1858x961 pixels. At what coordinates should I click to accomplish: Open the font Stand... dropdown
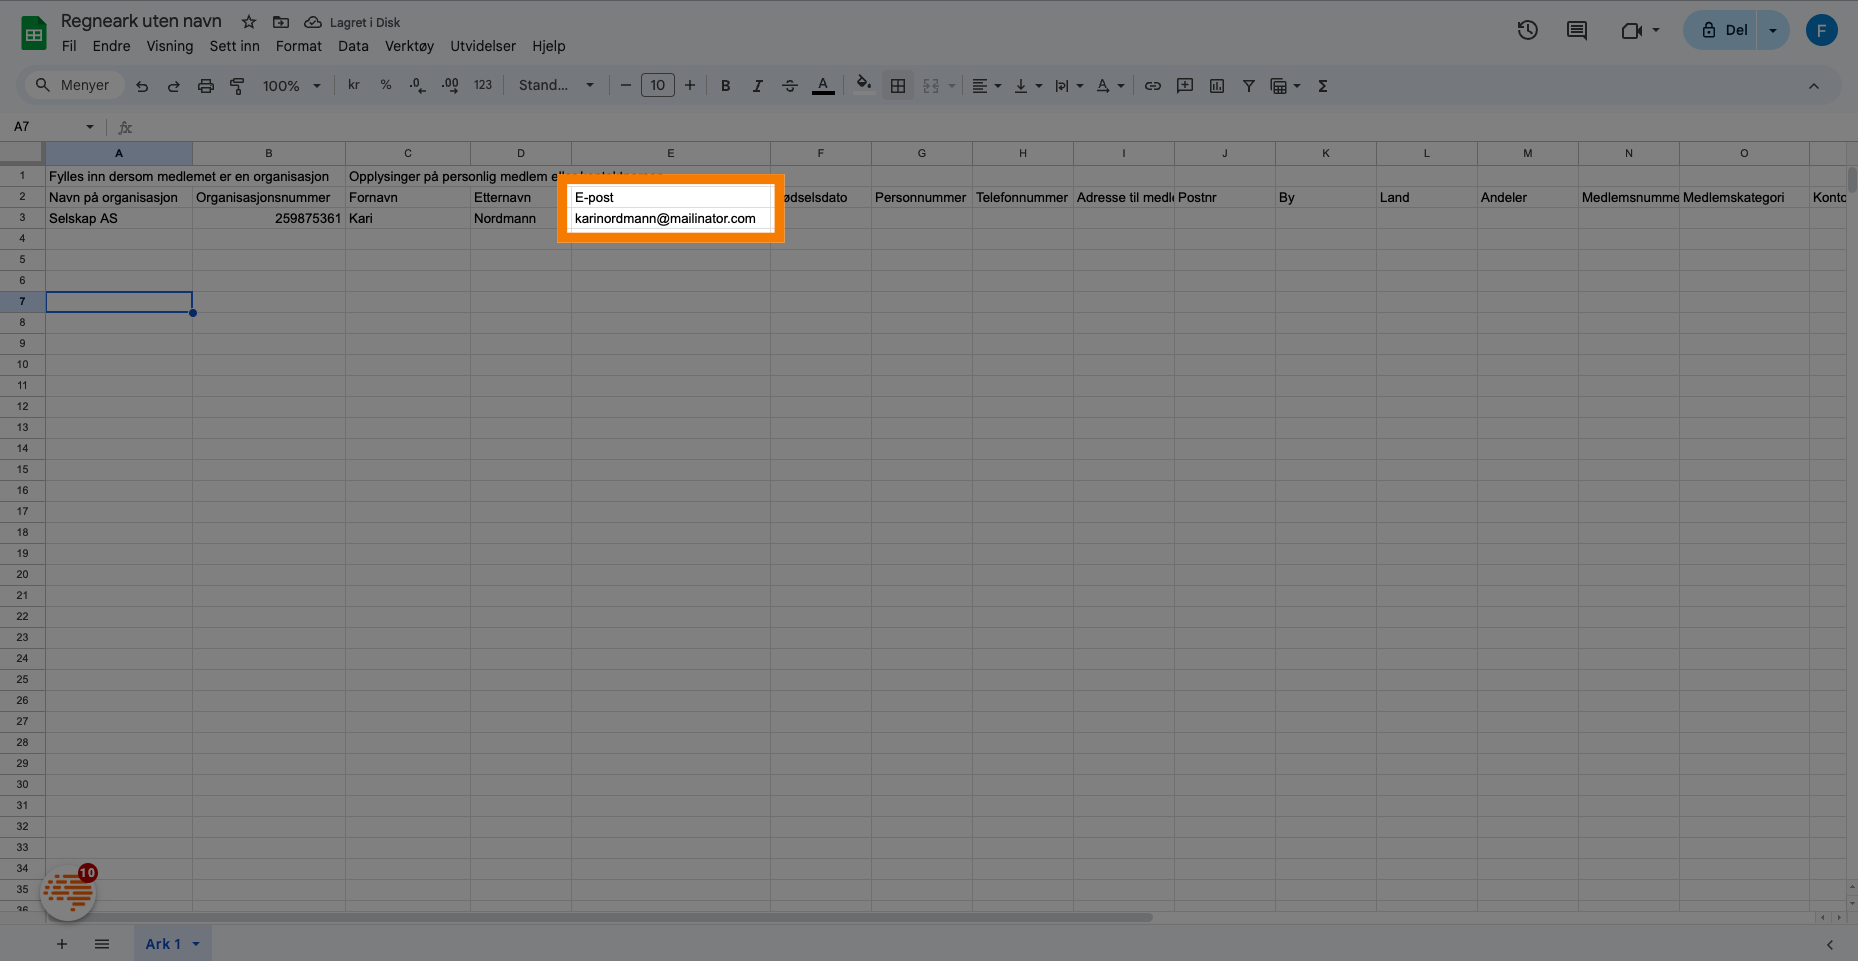[x=556, y=86]
